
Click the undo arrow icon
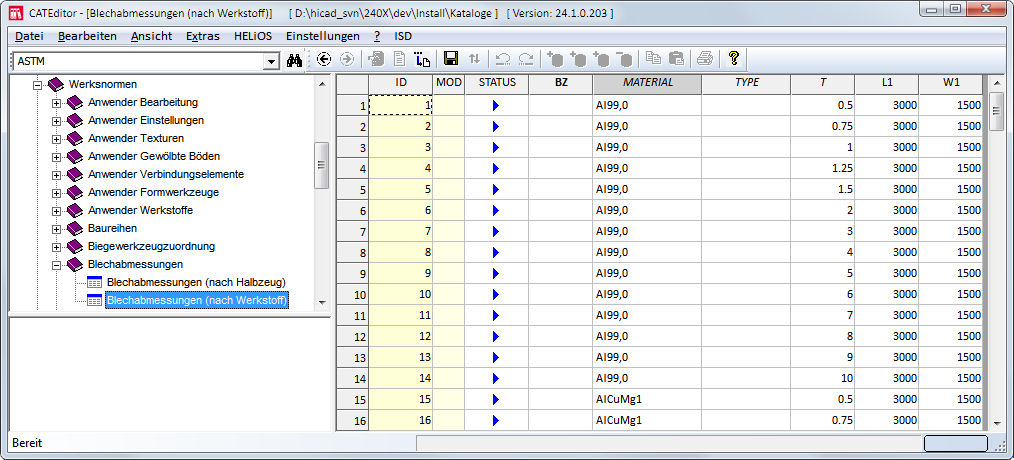[x=503, y=60]
